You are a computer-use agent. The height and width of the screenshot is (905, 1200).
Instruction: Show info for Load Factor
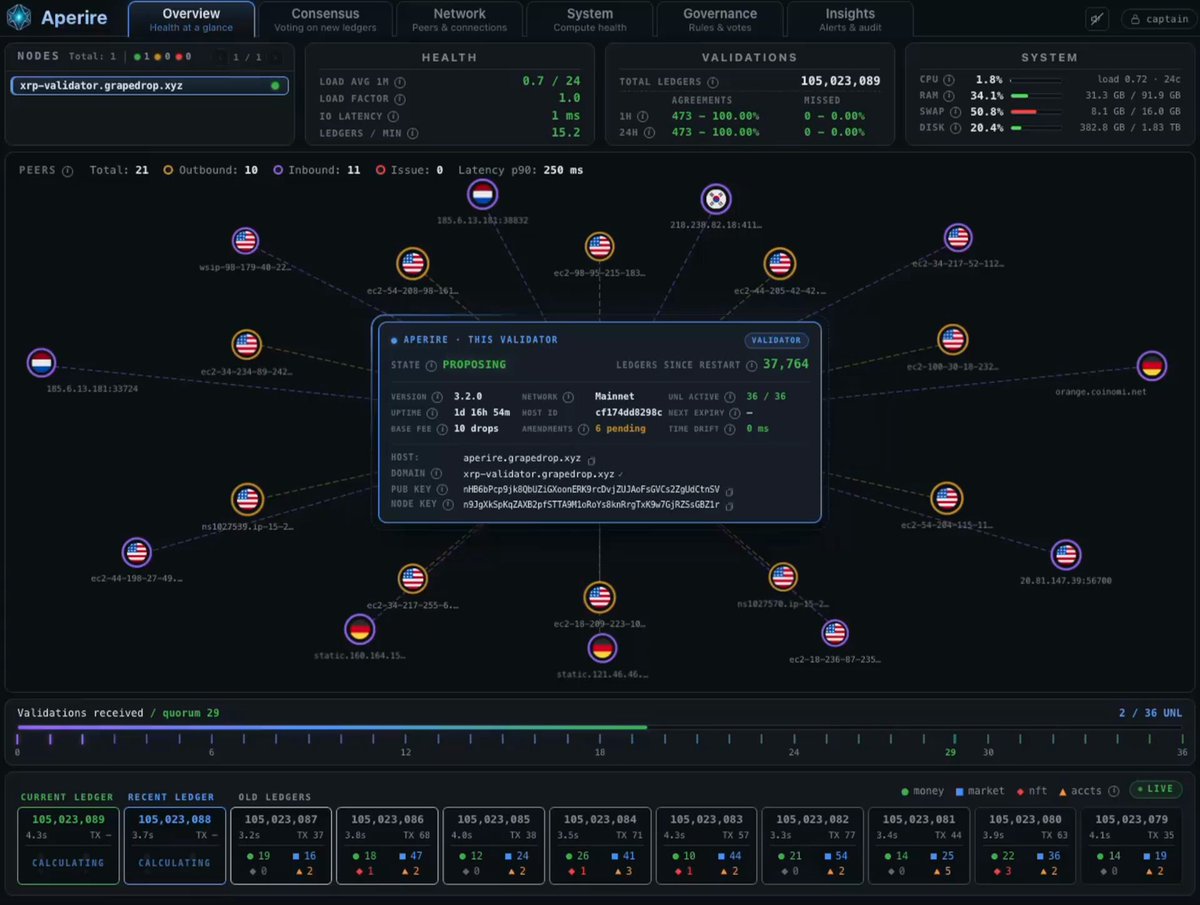(x=399, y=99)
